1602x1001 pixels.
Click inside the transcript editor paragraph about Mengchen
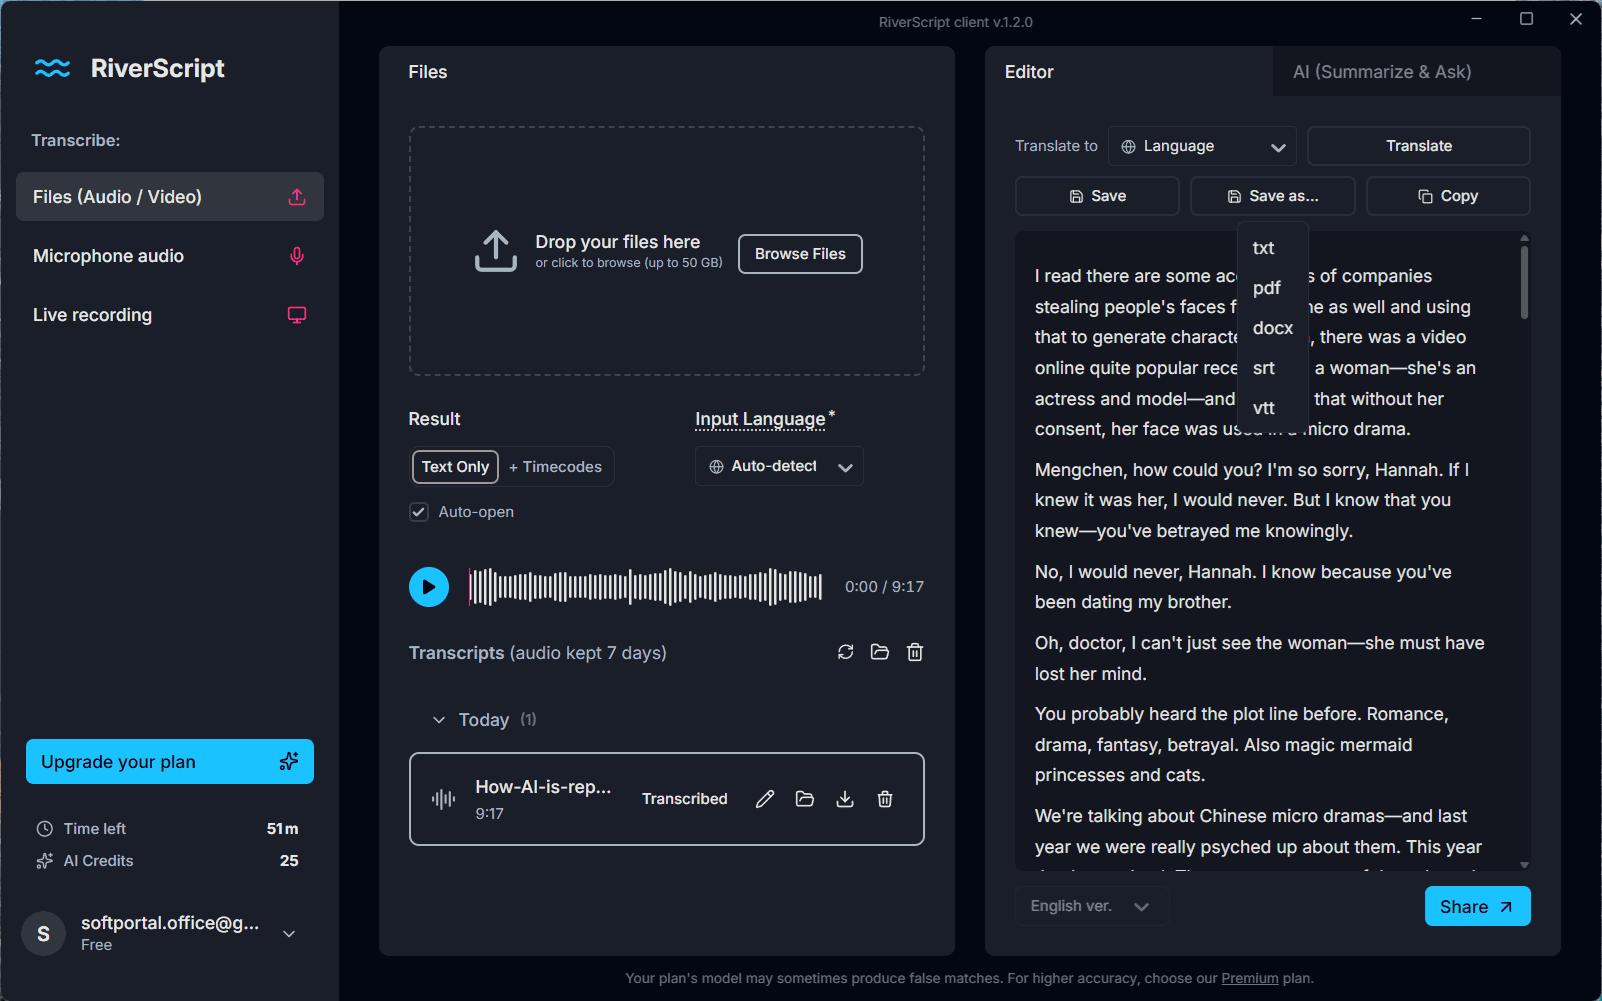tap(1252, 500)
